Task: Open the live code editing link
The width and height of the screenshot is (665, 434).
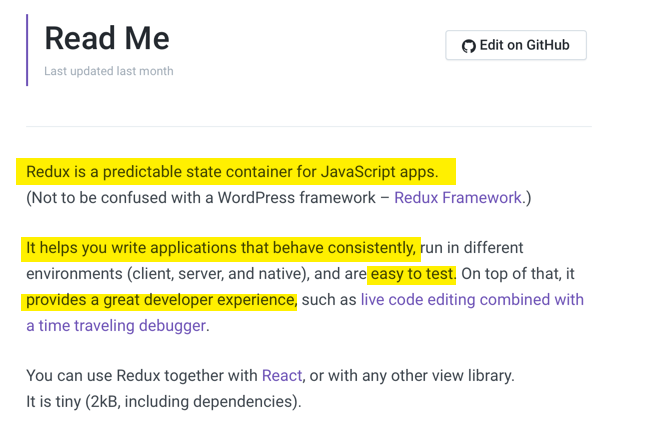Action: (472, 300)
